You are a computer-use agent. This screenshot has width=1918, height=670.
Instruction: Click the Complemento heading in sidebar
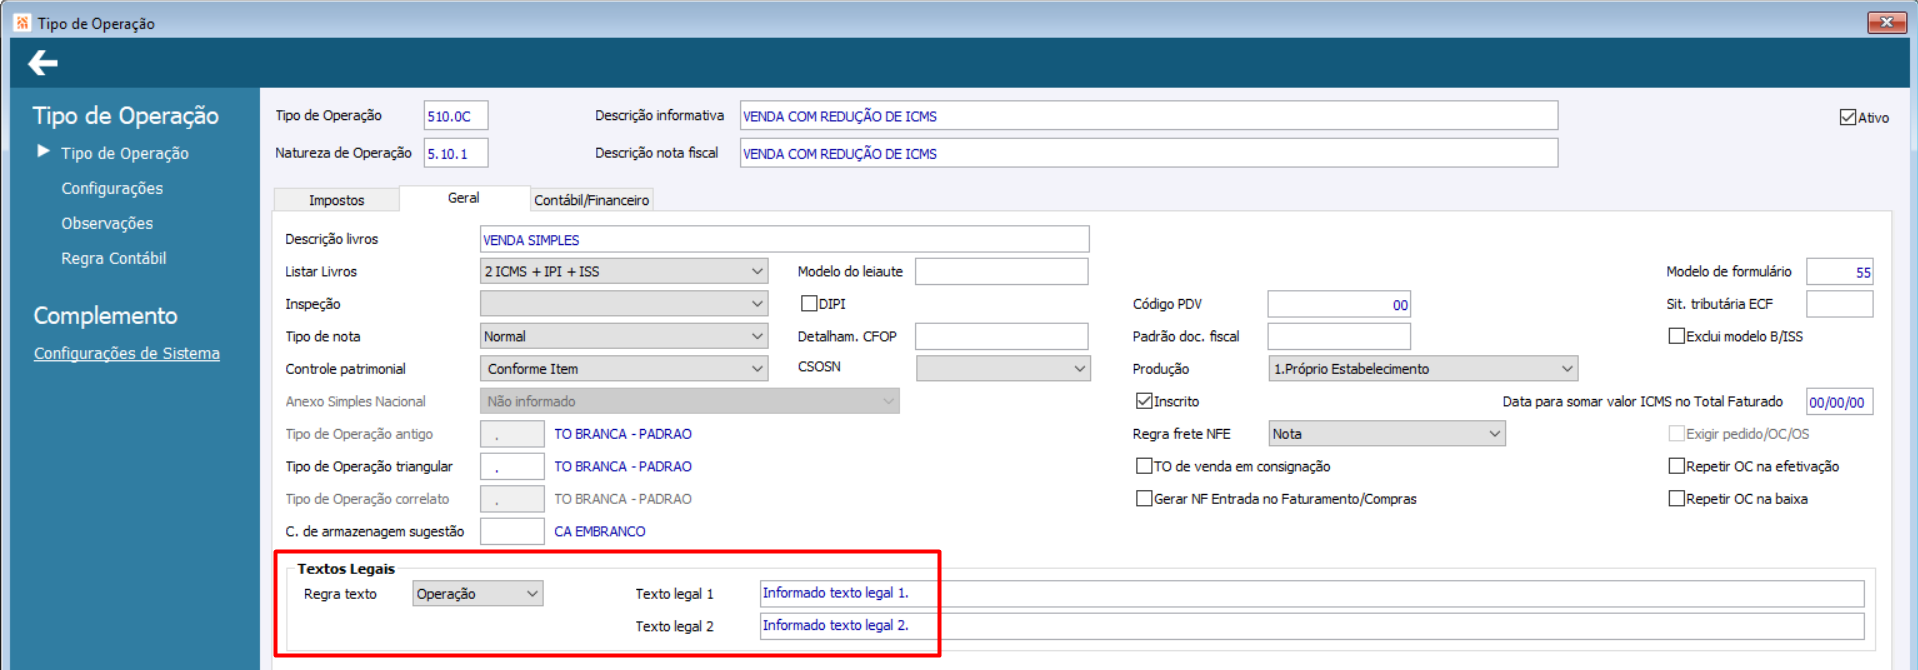pyautogui.click(x=105, y=316)
